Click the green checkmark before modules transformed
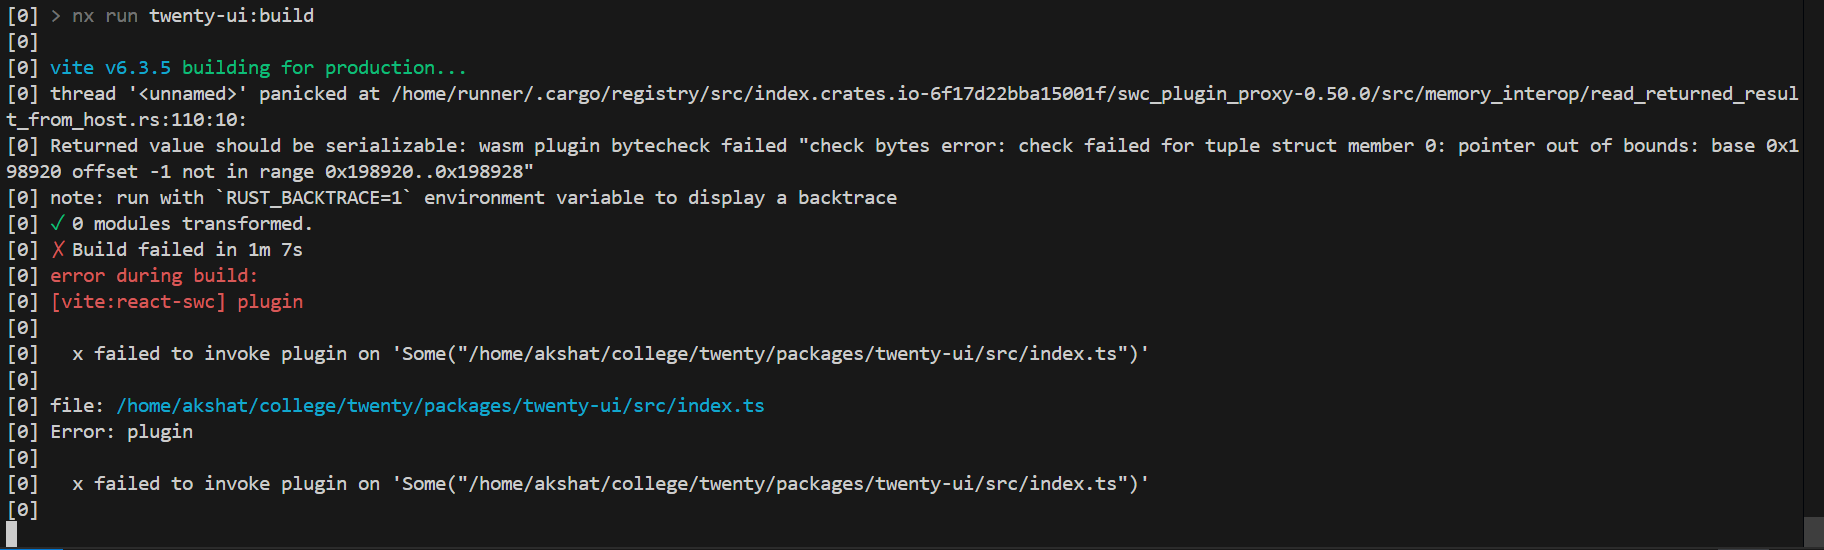Image resolution: width=1824 pixels, height=550 pixels. pos(57,224)
